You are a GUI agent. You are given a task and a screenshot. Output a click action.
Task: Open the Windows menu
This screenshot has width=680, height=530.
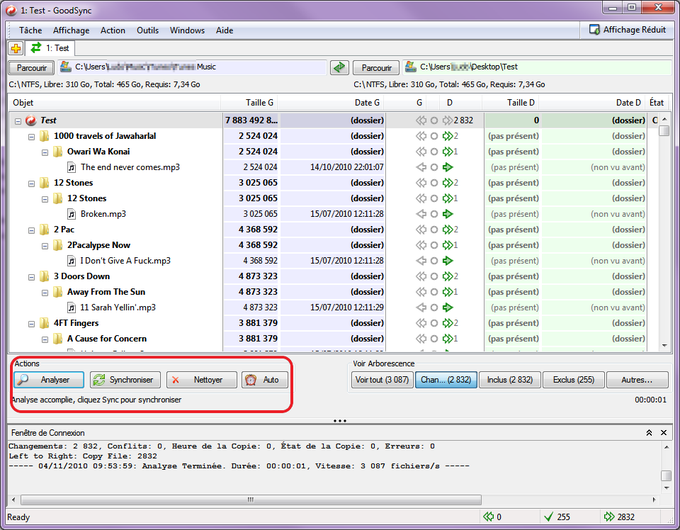pos(187,30)
